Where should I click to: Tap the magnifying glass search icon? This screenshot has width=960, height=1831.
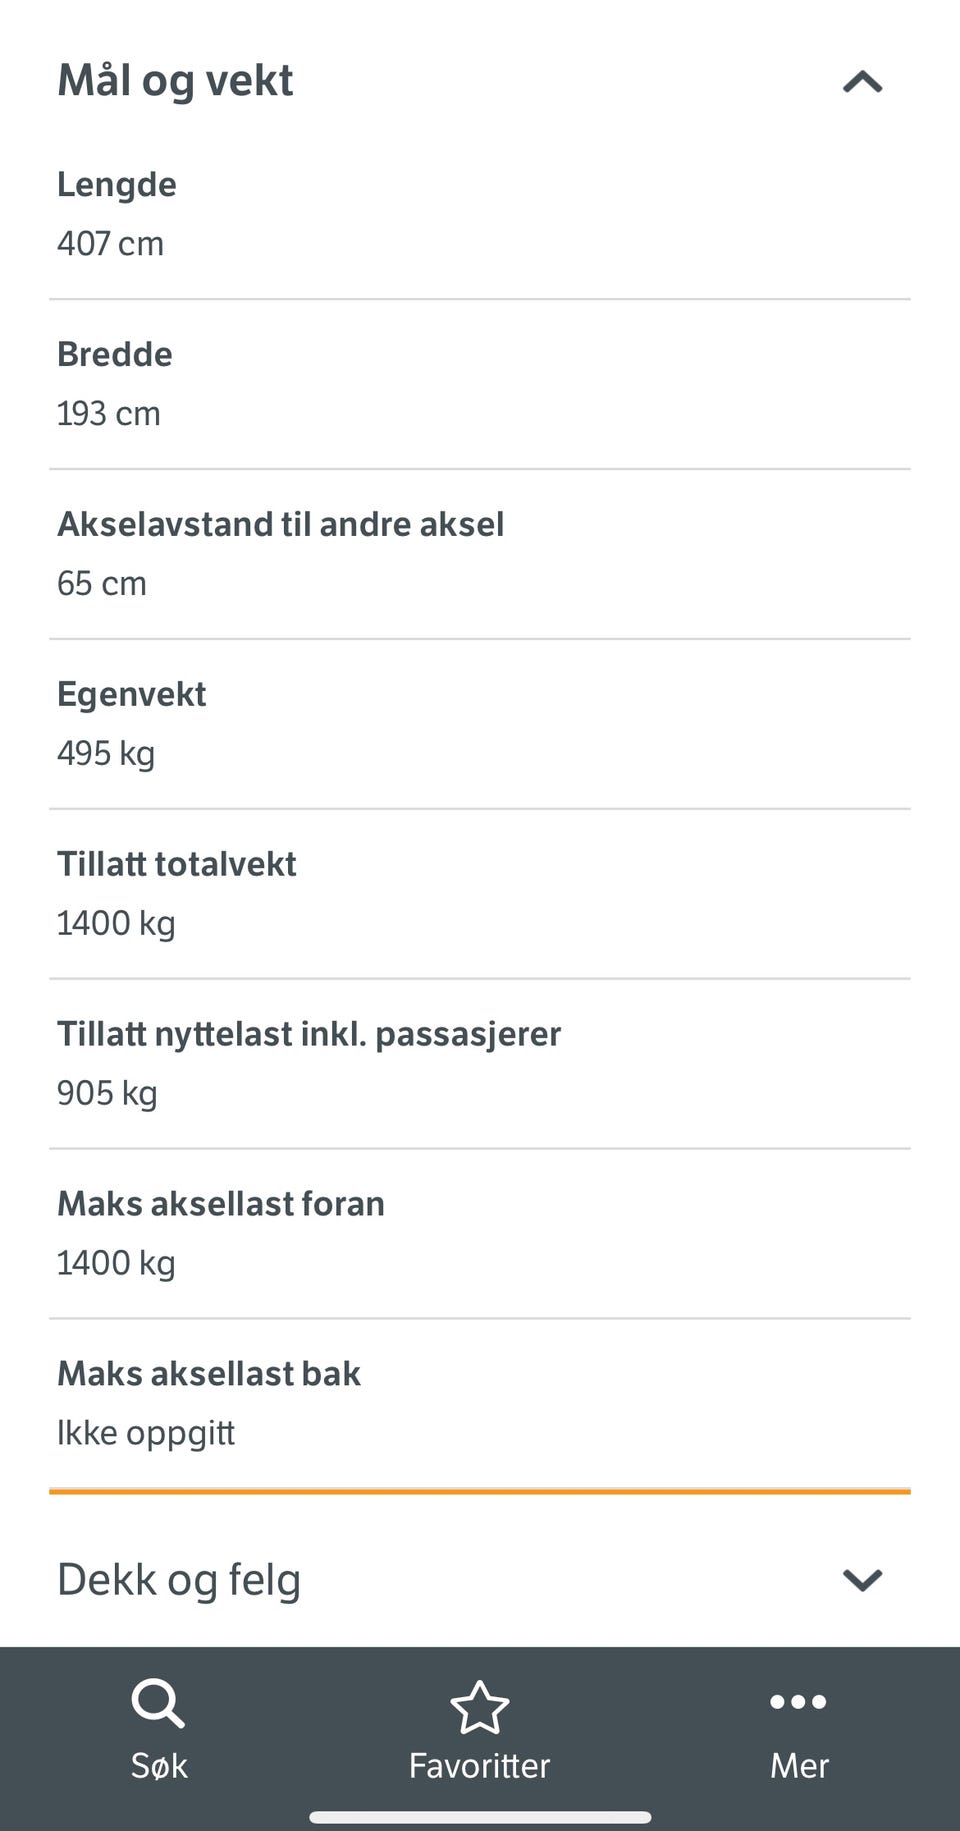point(158,1703)
